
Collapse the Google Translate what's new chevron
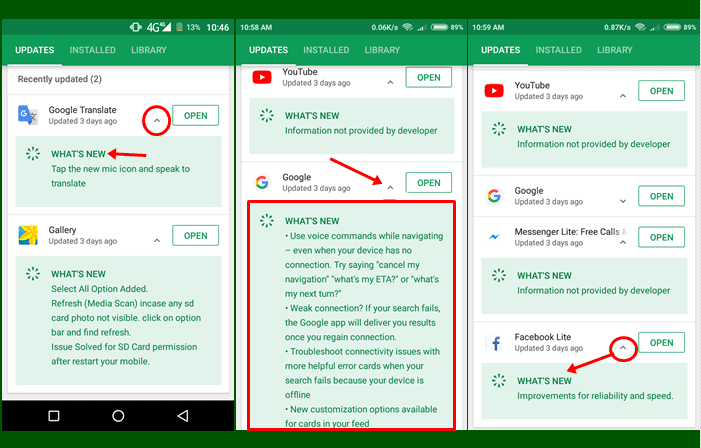[x=155, y=121]
